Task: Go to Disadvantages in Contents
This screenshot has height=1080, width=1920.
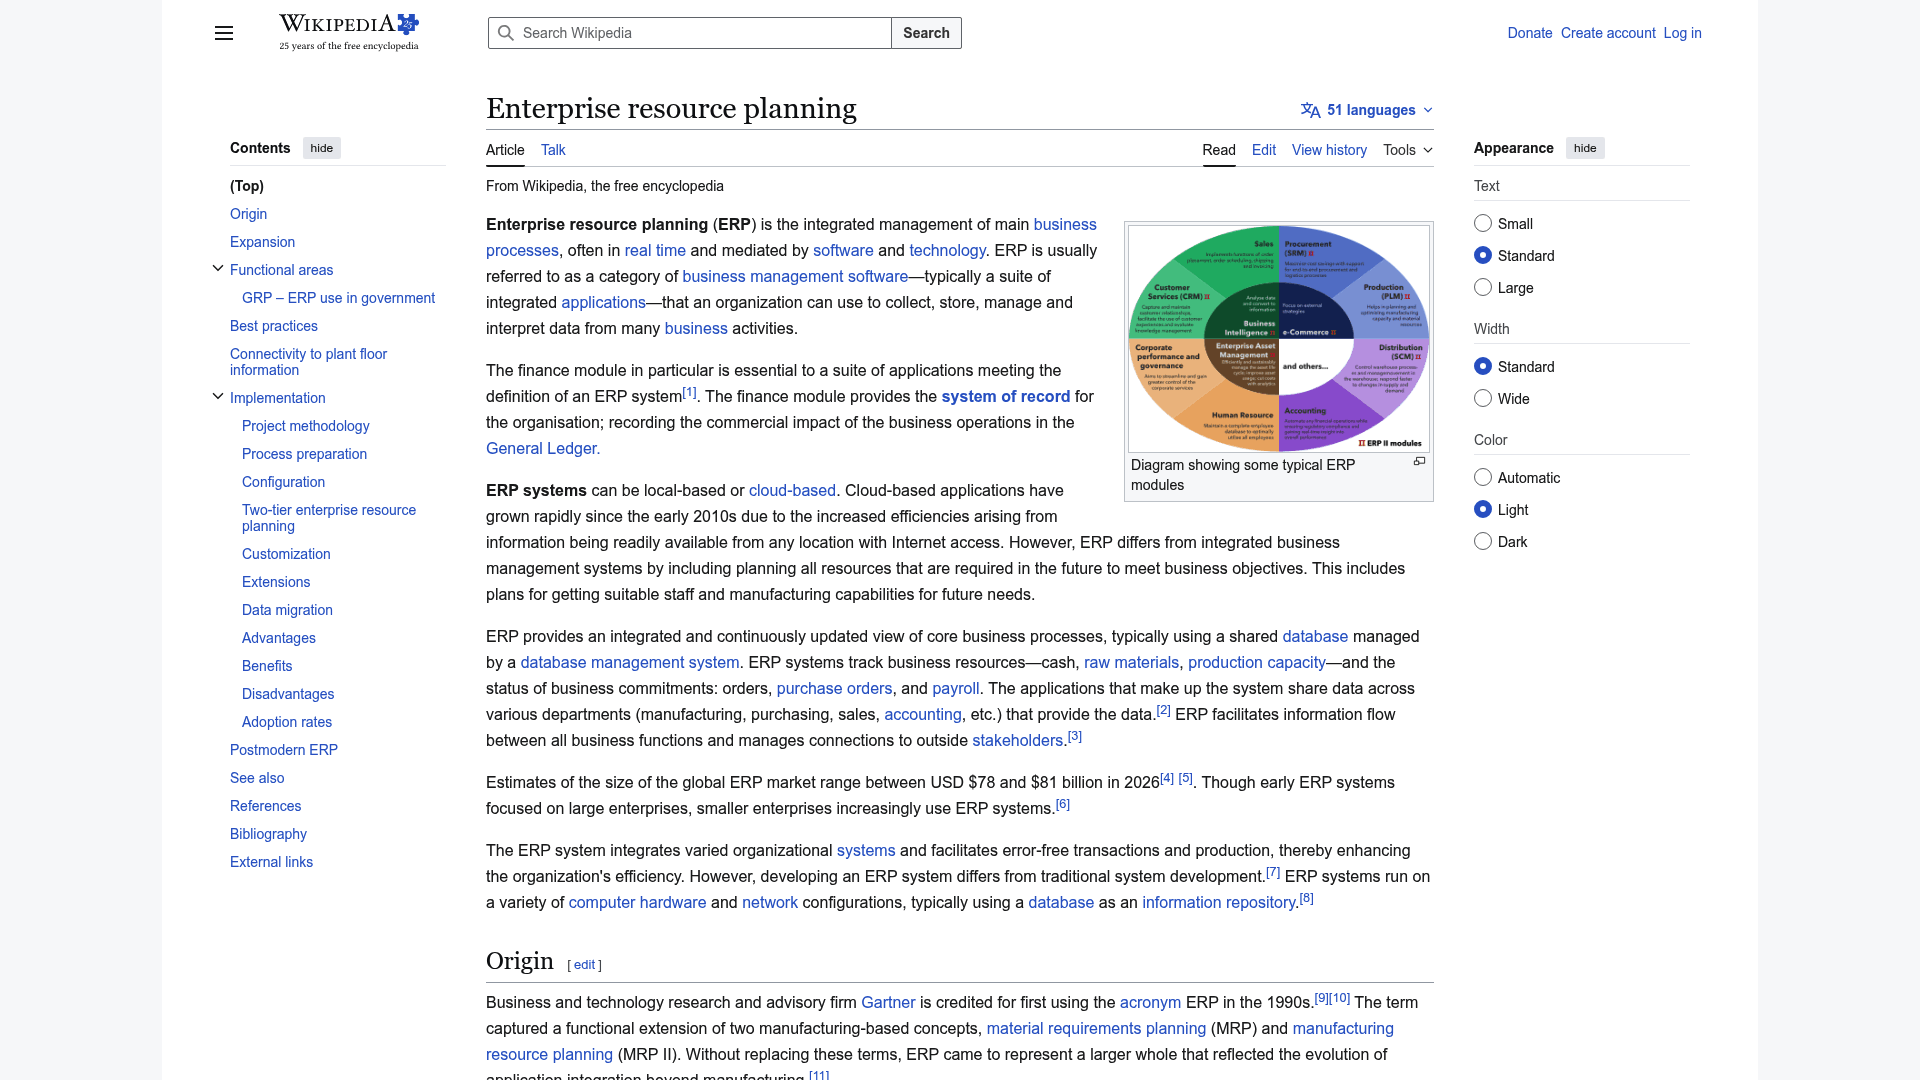Action: [288, 694]
